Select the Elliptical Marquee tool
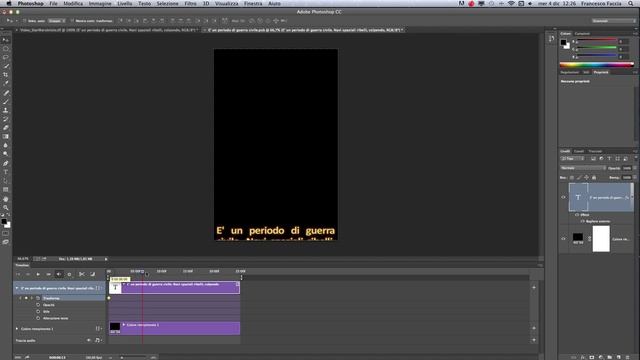The image size is (640, 360). 6,49
